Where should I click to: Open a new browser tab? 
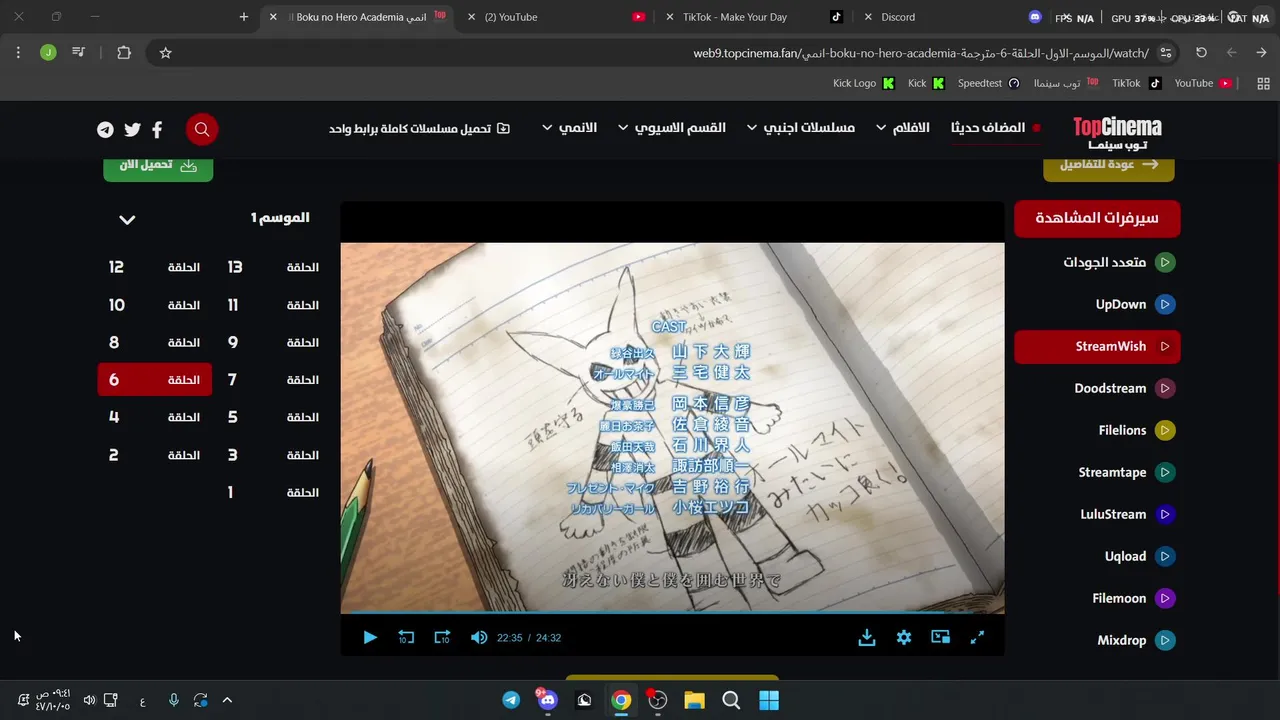[x=244, y=17]
